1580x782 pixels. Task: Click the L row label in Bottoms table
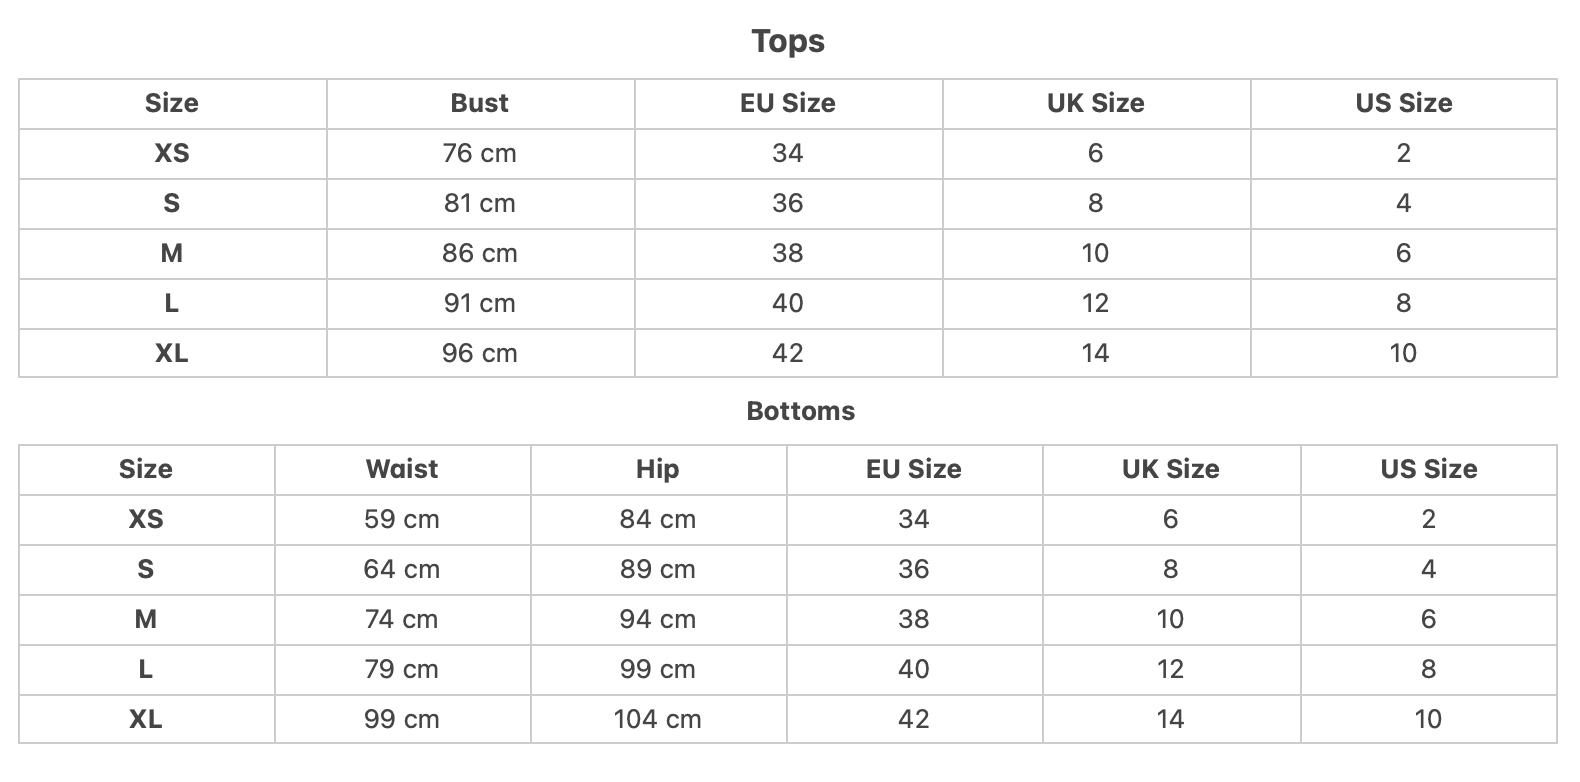point(146,669)
